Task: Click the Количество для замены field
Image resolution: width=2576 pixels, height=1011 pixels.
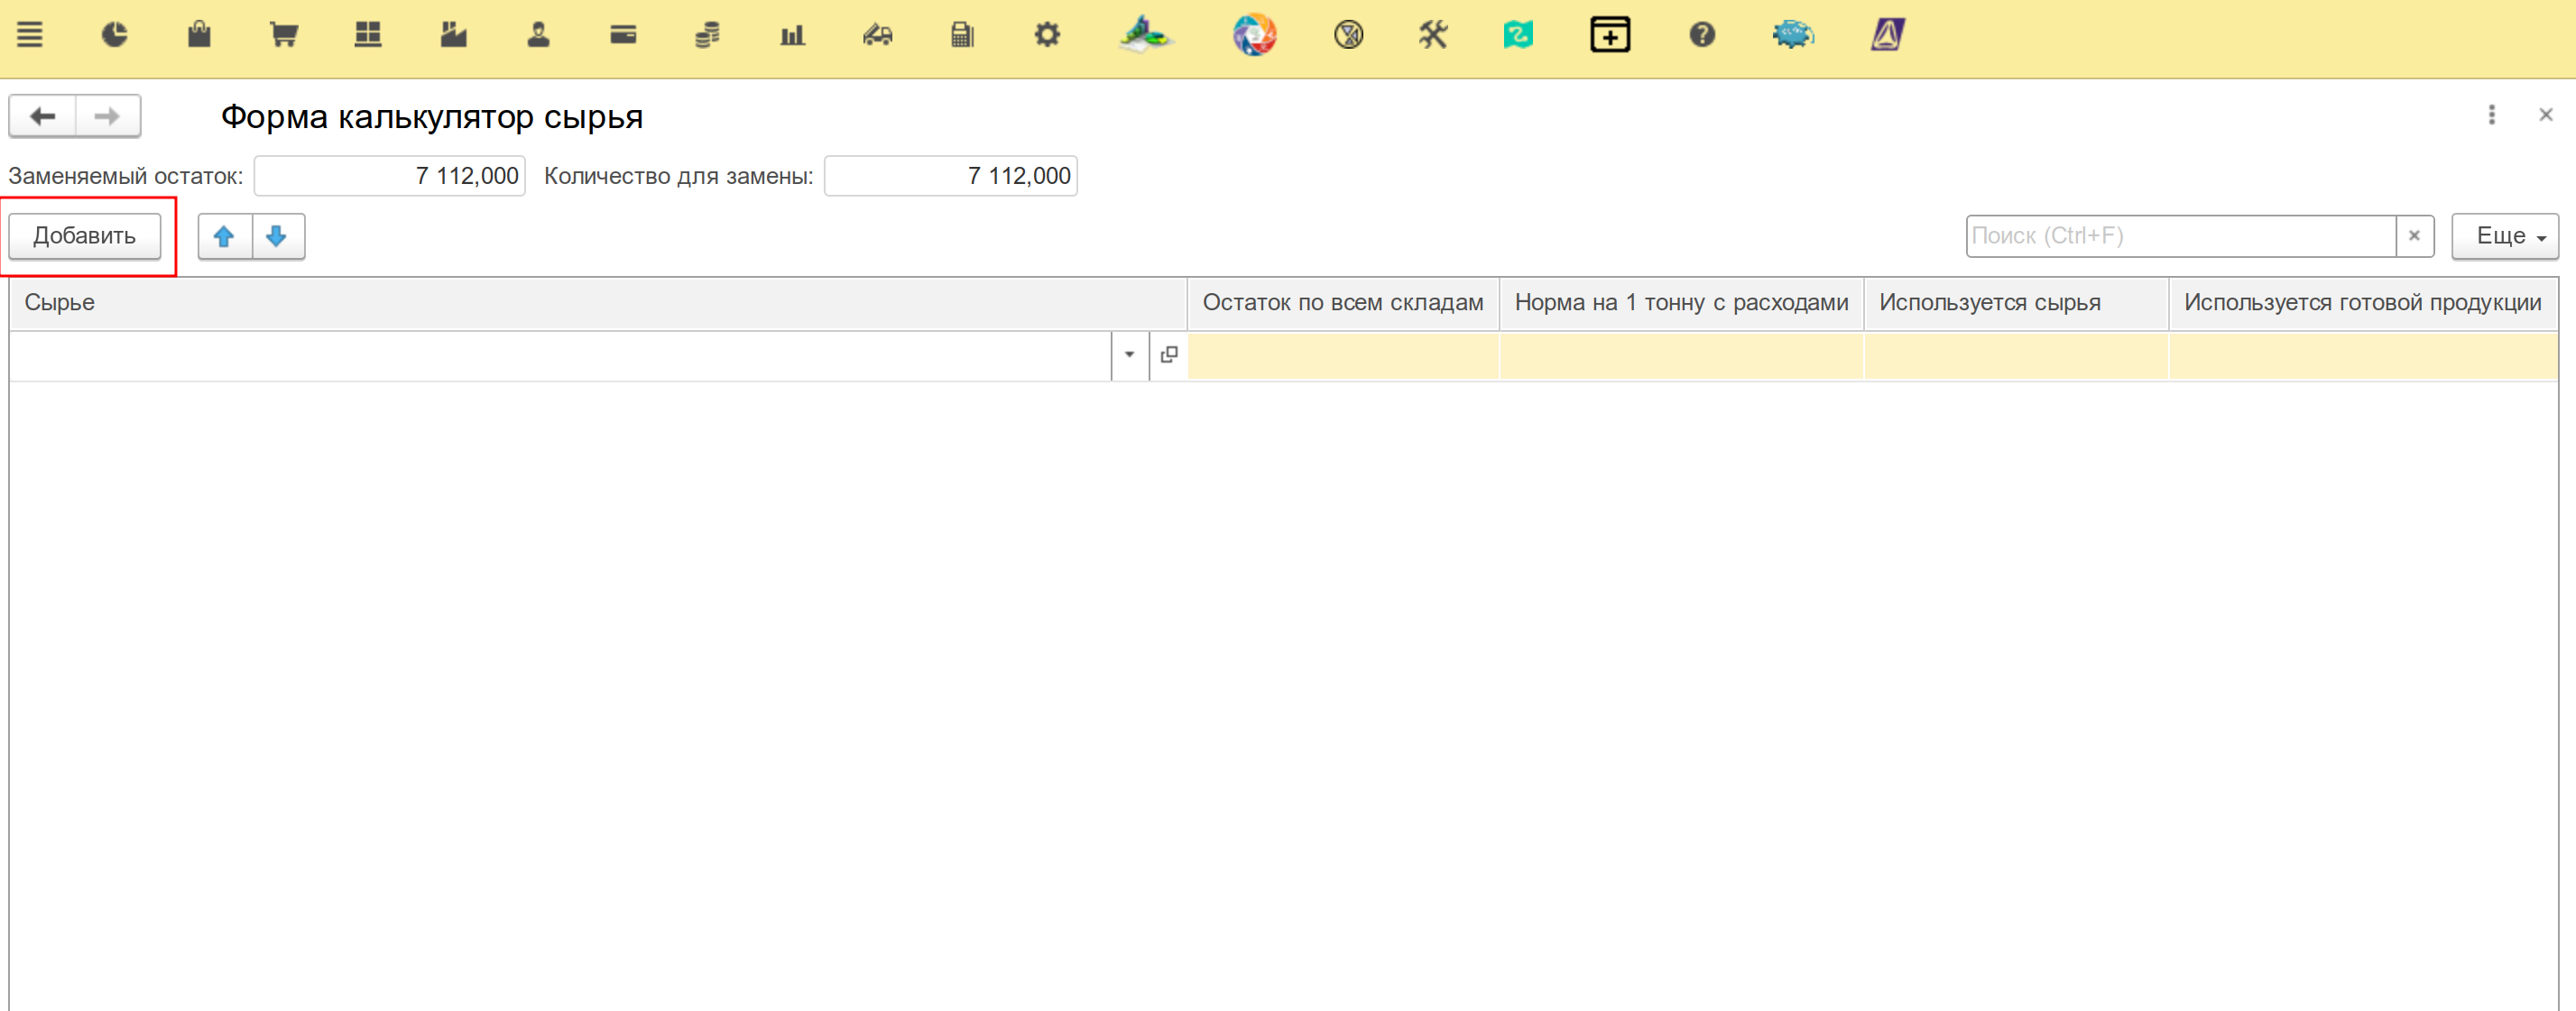Action: tap(950, 176)
